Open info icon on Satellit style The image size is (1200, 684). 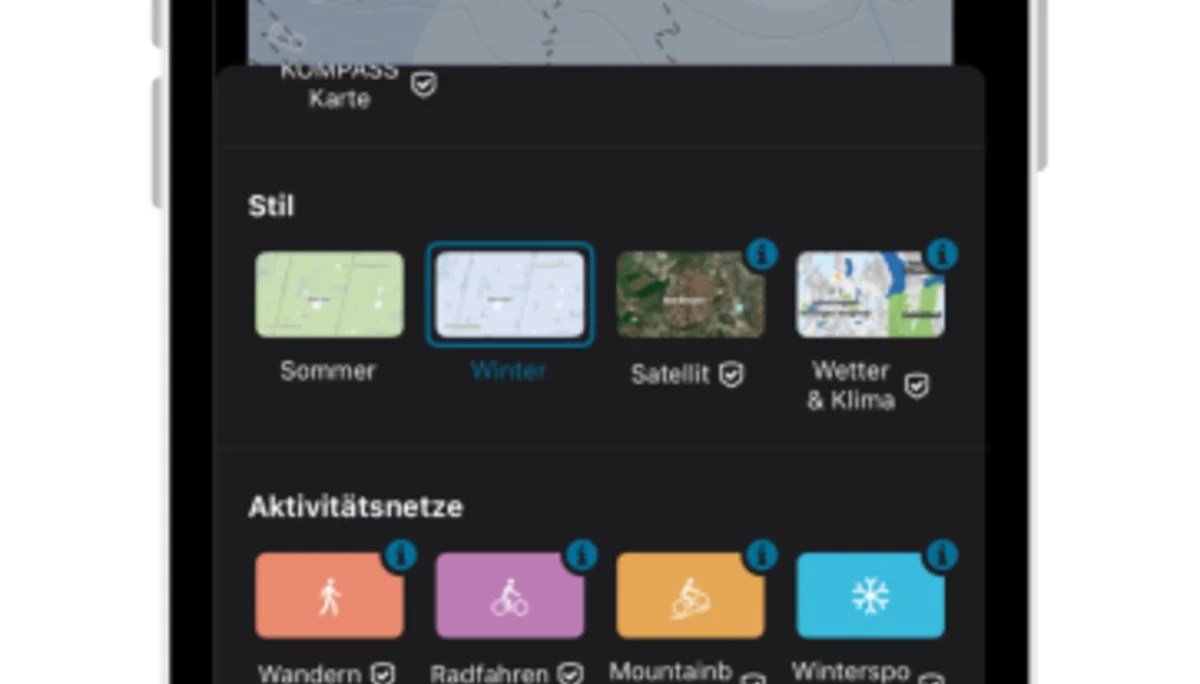(762, 254)
